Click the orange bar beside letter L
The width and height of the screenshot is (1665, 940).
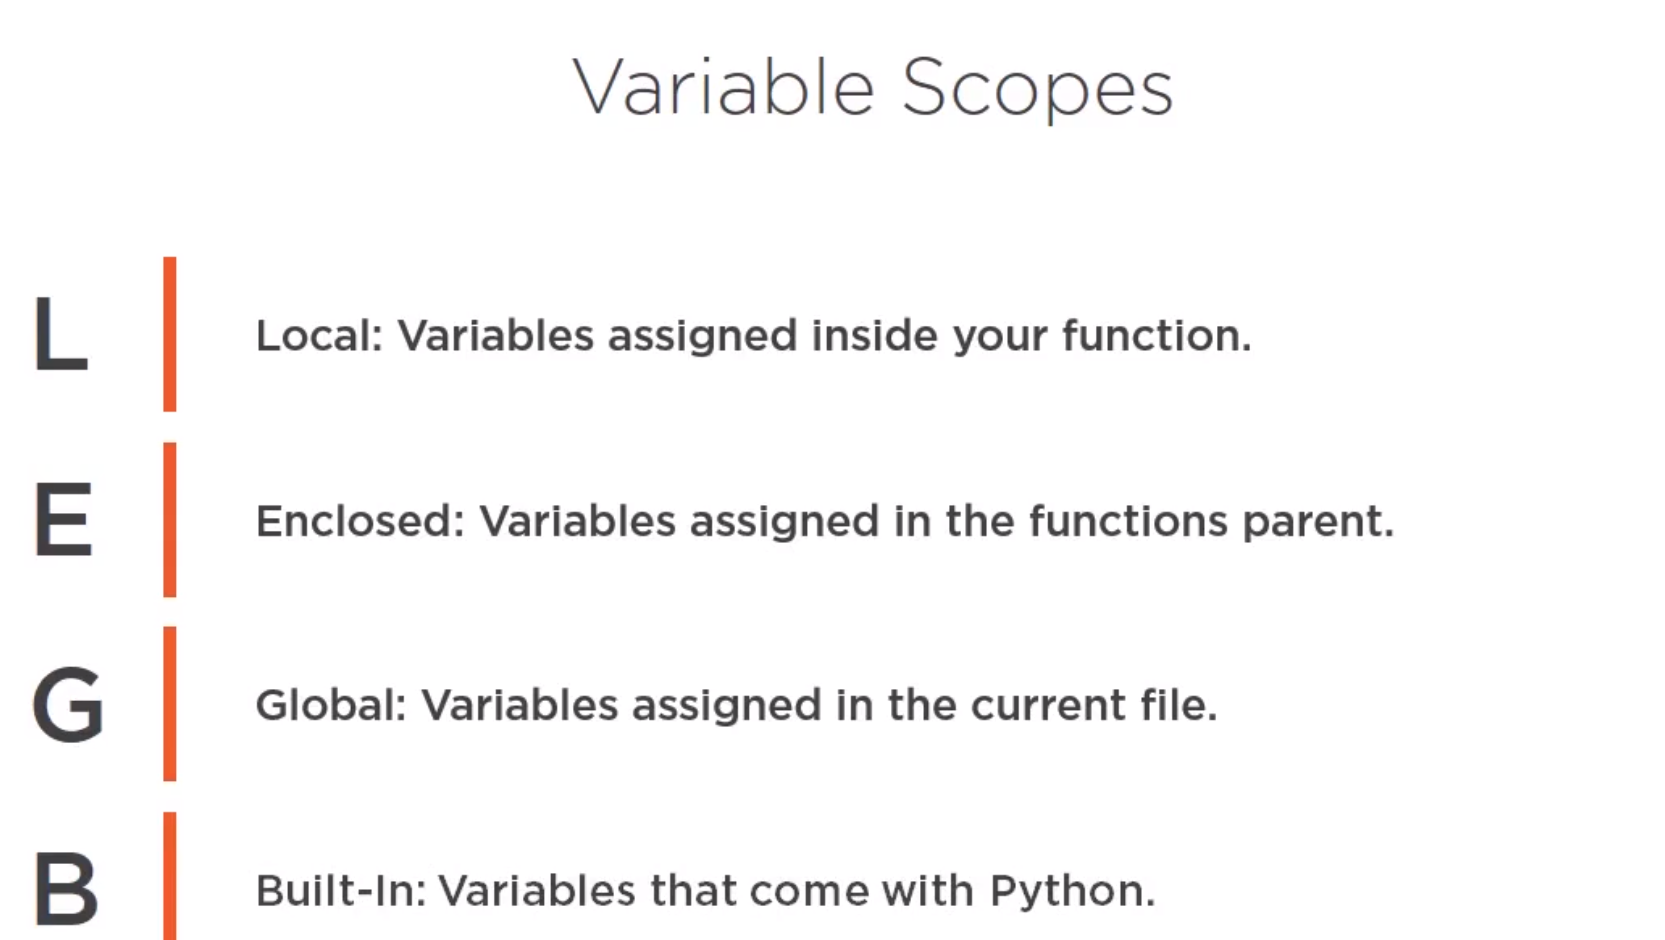coord(170,334)
